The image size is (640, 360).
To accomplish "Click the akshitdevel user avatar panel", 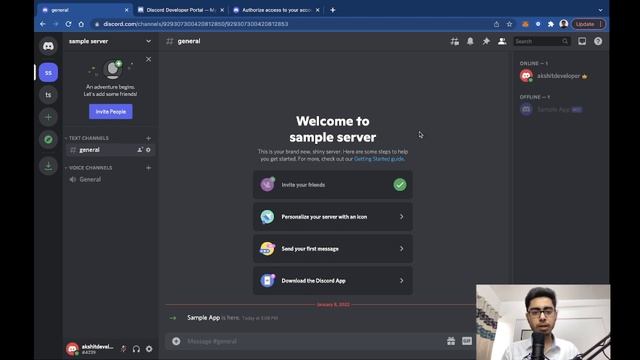I will coord(91,349).
